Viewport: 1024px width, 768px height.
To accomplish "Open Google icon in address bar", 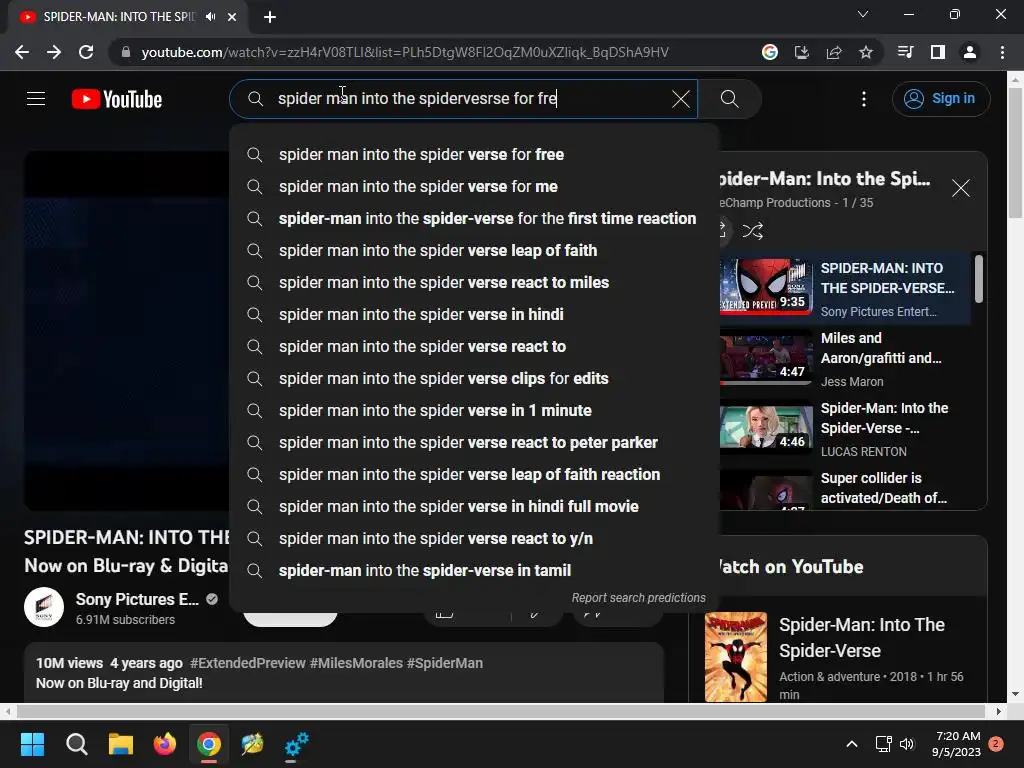I will click(769, 52).
